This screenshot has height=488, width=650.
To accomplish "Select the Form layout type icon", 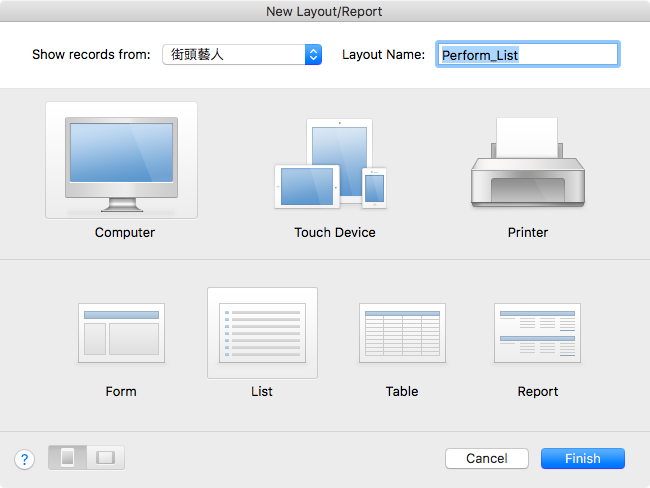I will [x=121, y=333].
